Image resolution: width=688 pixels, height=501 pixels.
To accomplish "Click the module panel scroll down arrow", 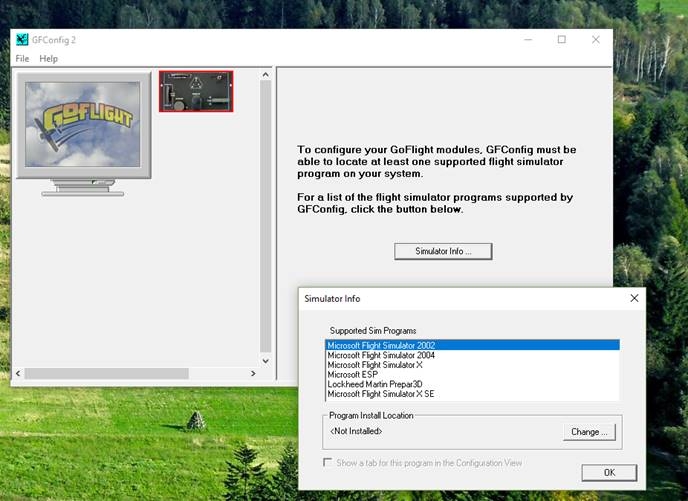I will (265, 361).
